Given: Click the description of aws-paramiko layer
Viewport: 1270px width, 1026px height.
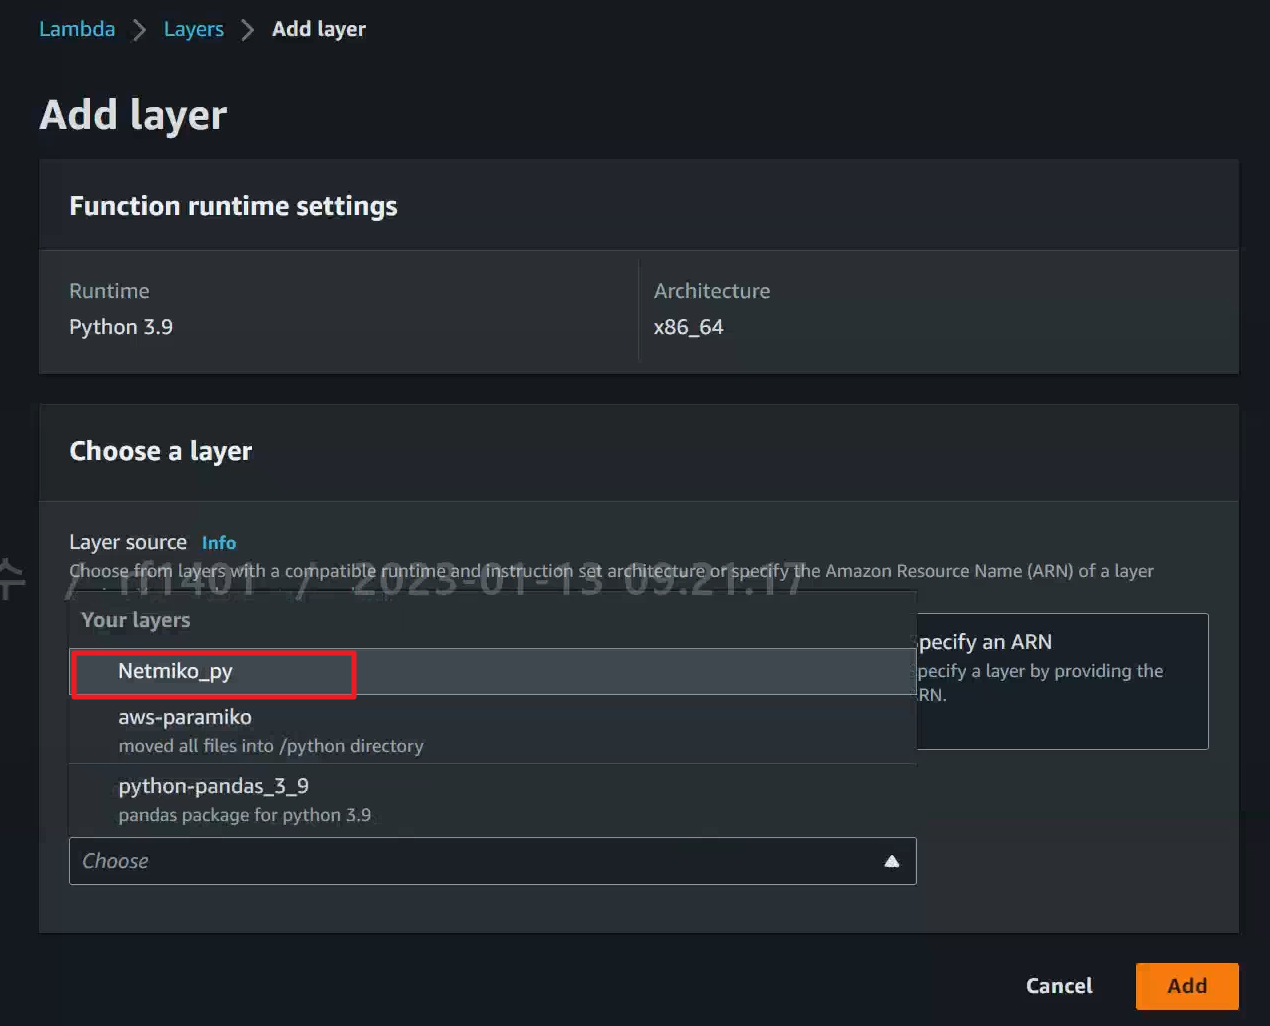Looking at the screenshot, I should [271, 745].
